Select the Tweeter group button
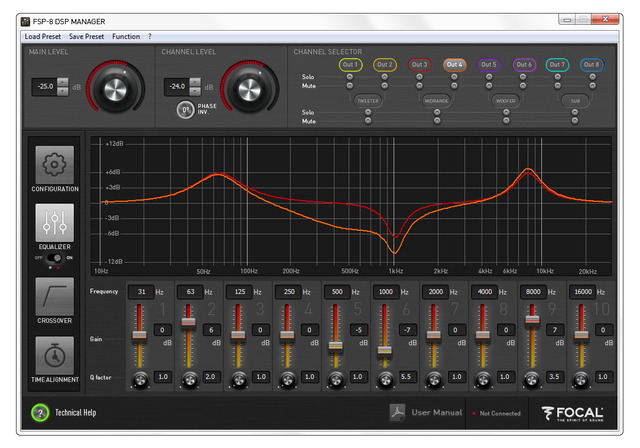This screenshot has width=640, height=448. tap(367, 100)
